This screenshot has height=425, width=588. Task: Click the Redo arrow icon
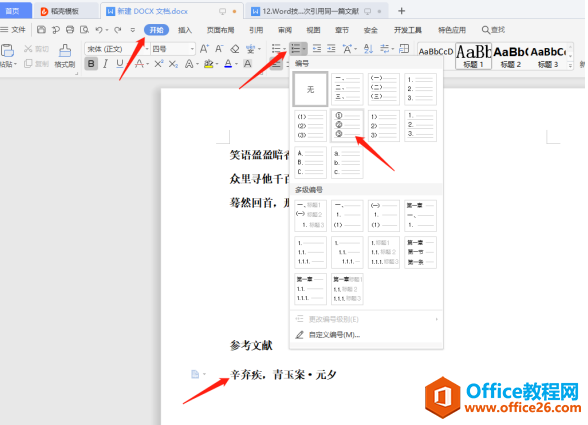coord(118,30)
